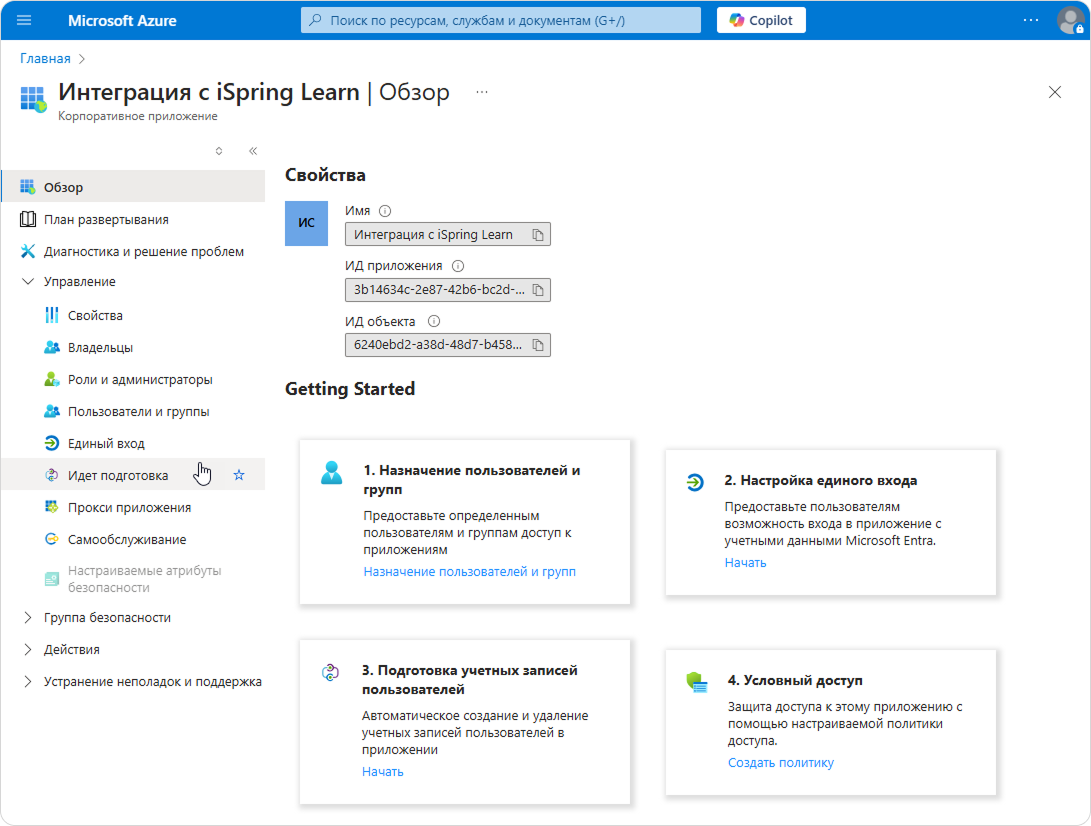
Task: Click the search resources field
Action: (x=500, y=20)
